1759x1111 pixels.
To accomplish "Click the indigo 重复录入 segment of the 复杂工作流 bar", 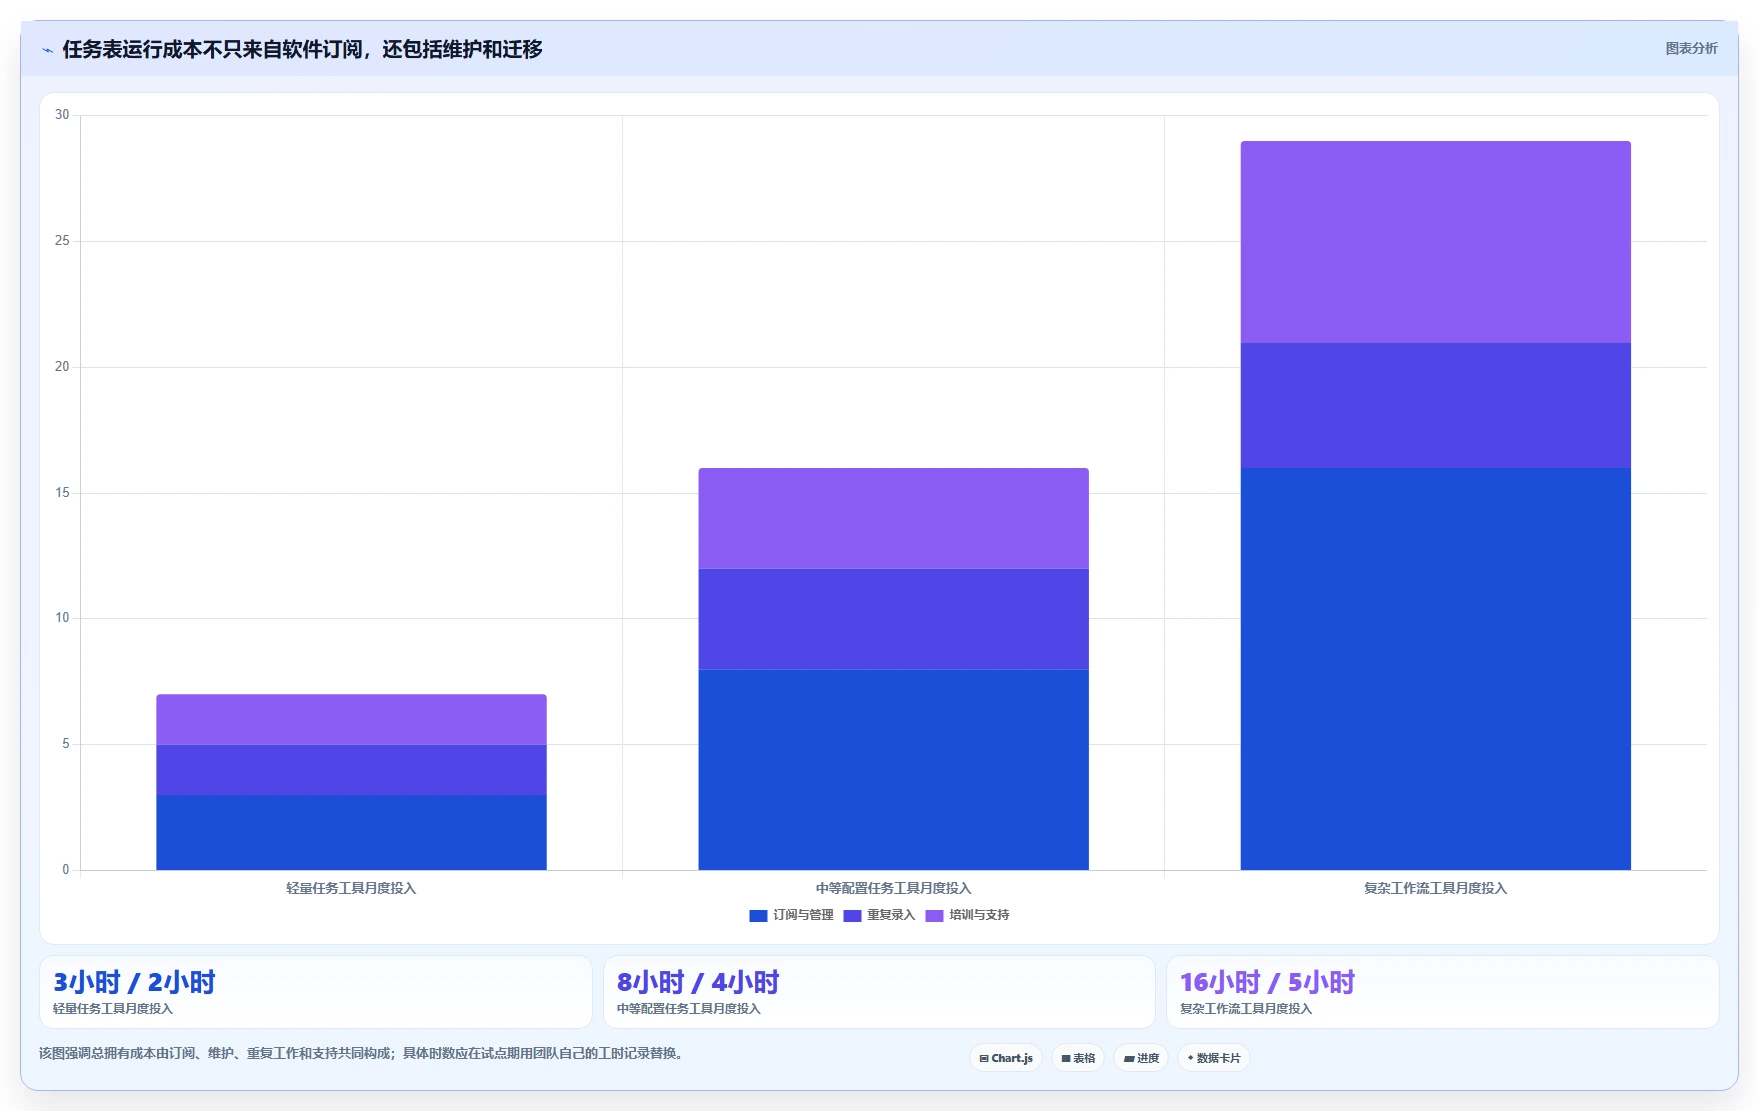I will (1435, 405).
